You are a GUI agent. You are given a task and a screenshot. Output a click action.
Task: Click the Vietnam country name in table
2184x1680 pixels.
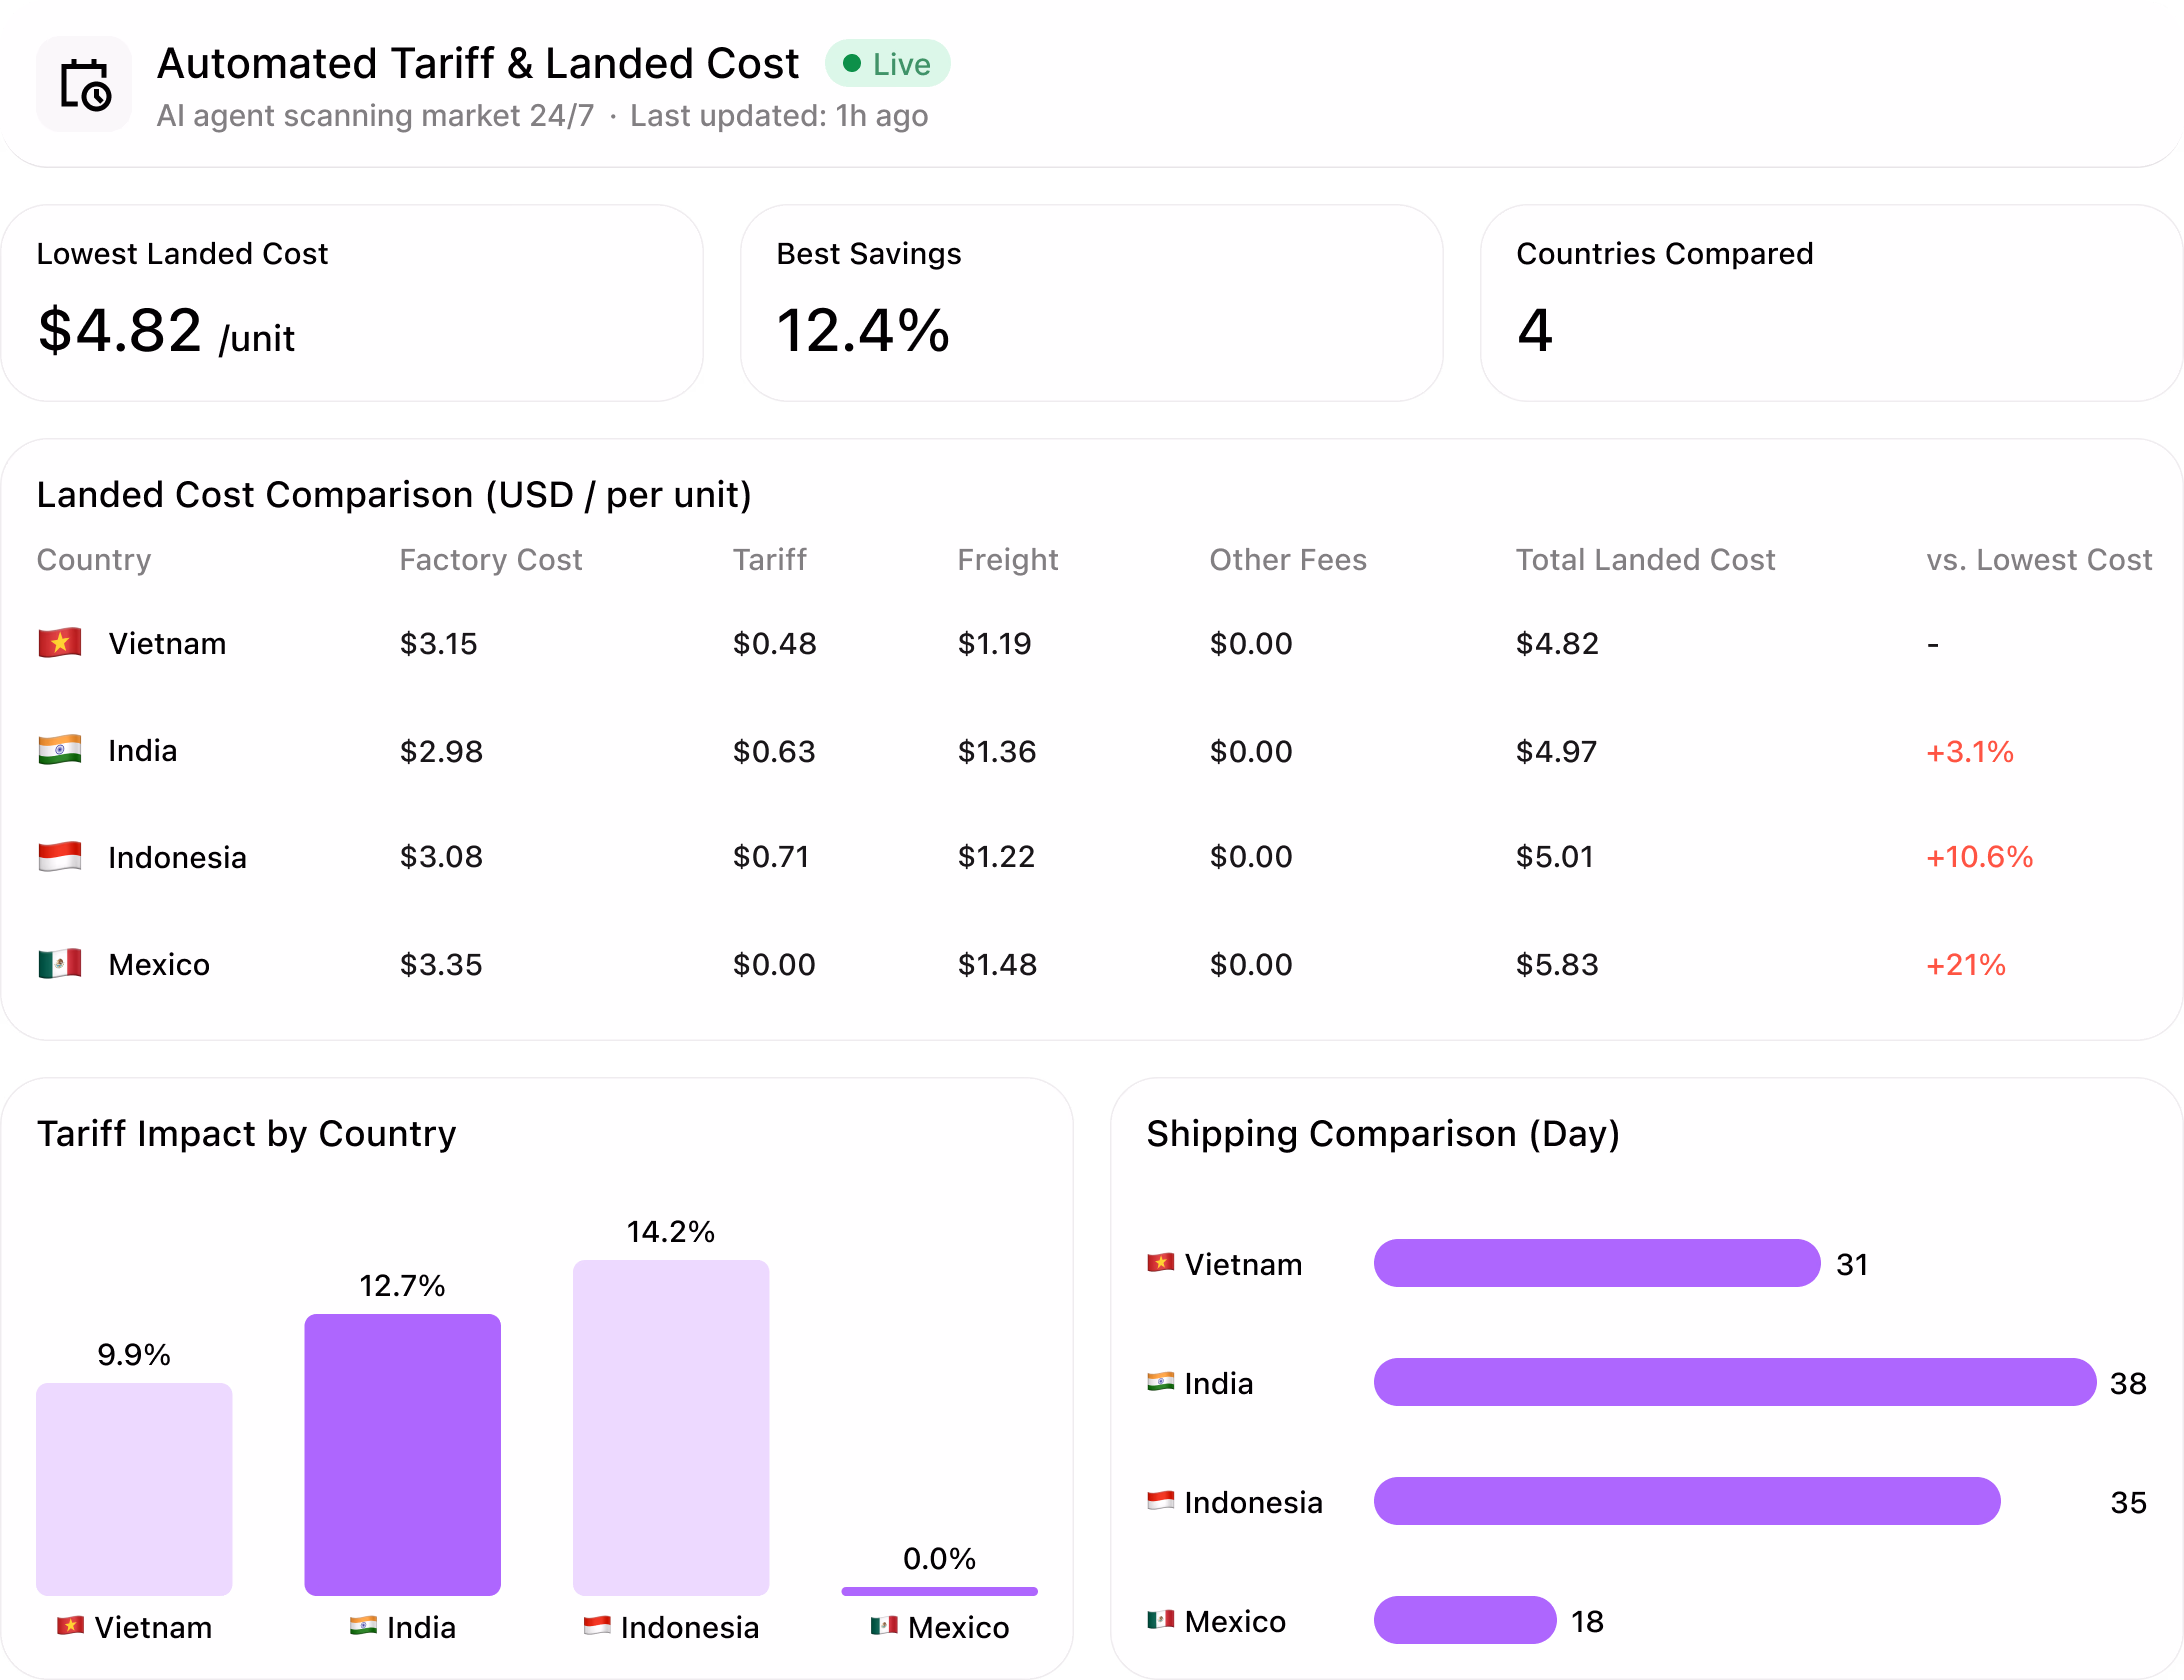click(167, 643)
